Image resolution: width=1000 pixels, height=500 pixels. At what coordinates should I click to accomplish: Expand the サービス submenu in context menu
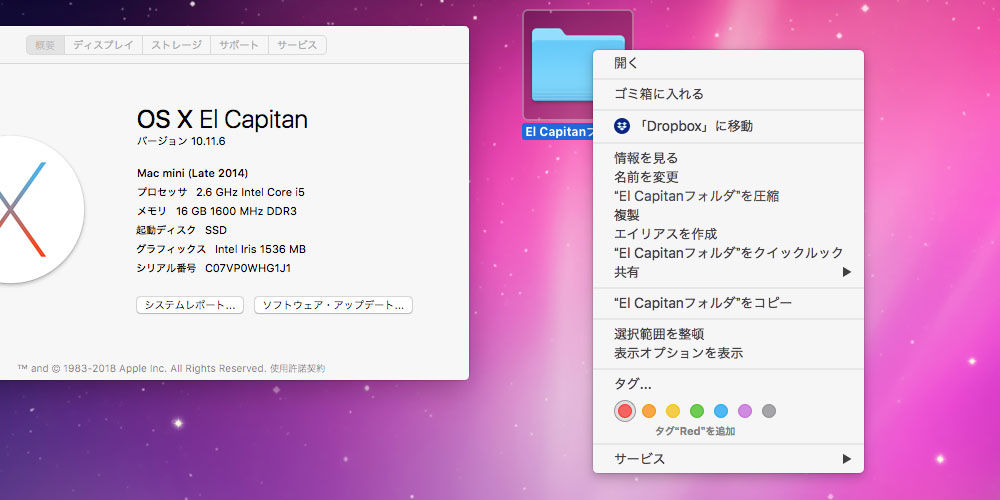(728, 459)
